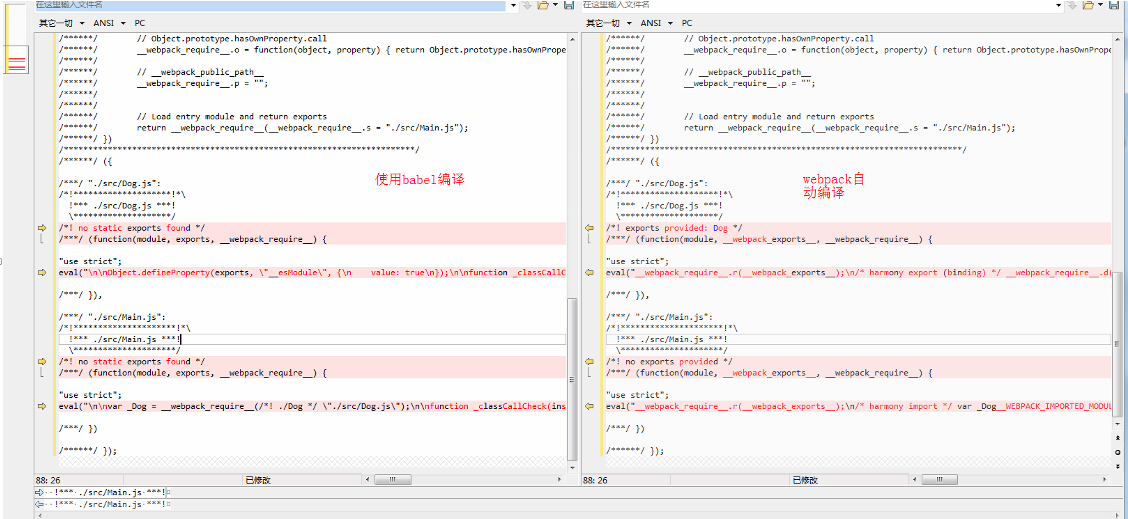Open left pane ANSI encoding dropdown
Image resolution: width=1128 pixels, height=519 pixels.
[109, 23]
